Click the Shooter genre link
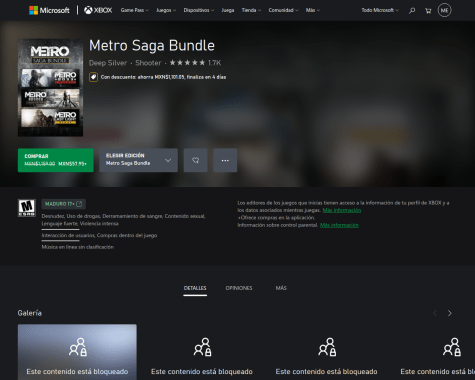475x380 pixels. [148, 63]
